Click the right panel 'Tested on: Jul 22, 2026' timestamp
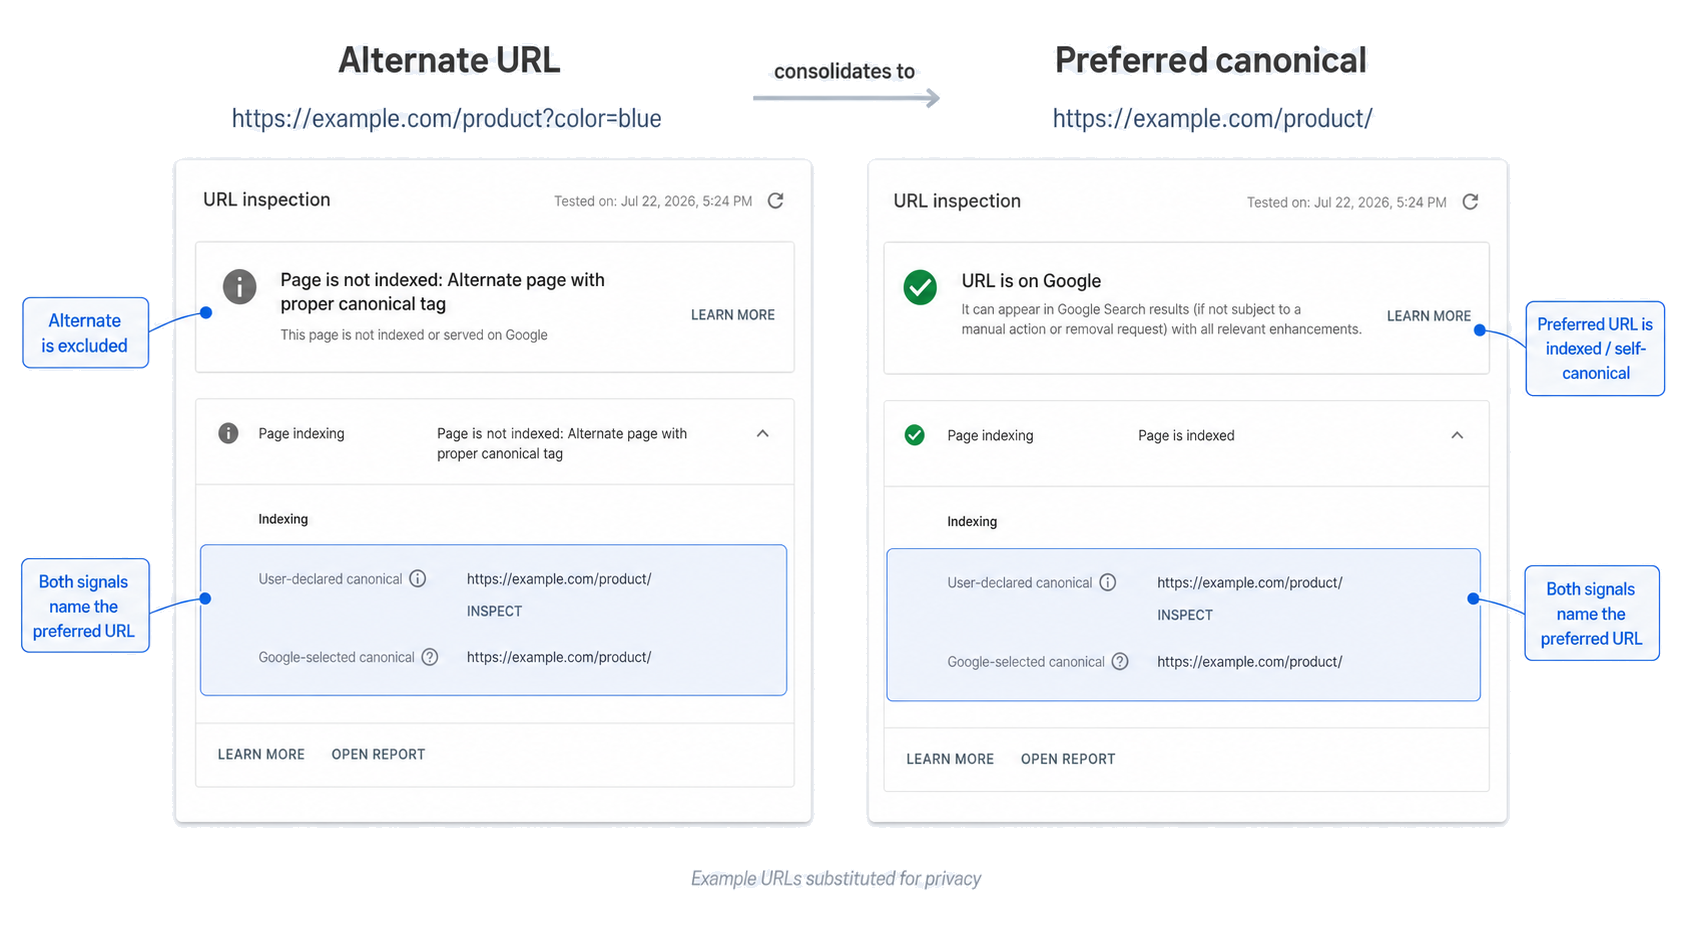 click(1346, 202)
